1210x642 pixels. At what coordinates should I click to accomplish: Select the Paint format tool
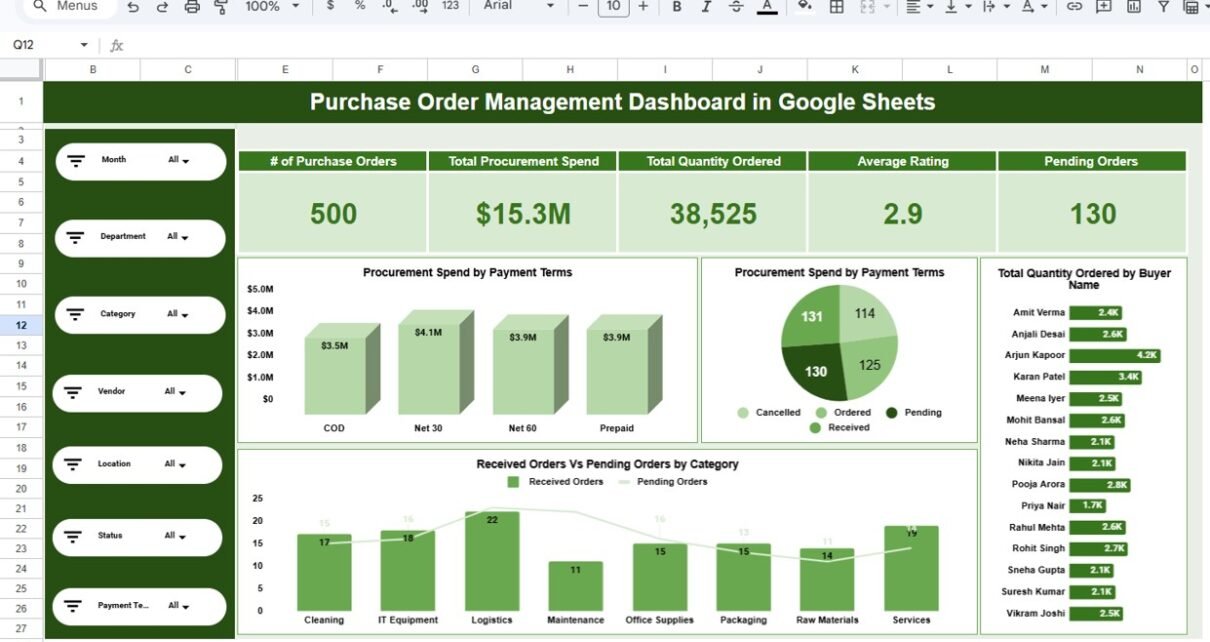point(221,7)
